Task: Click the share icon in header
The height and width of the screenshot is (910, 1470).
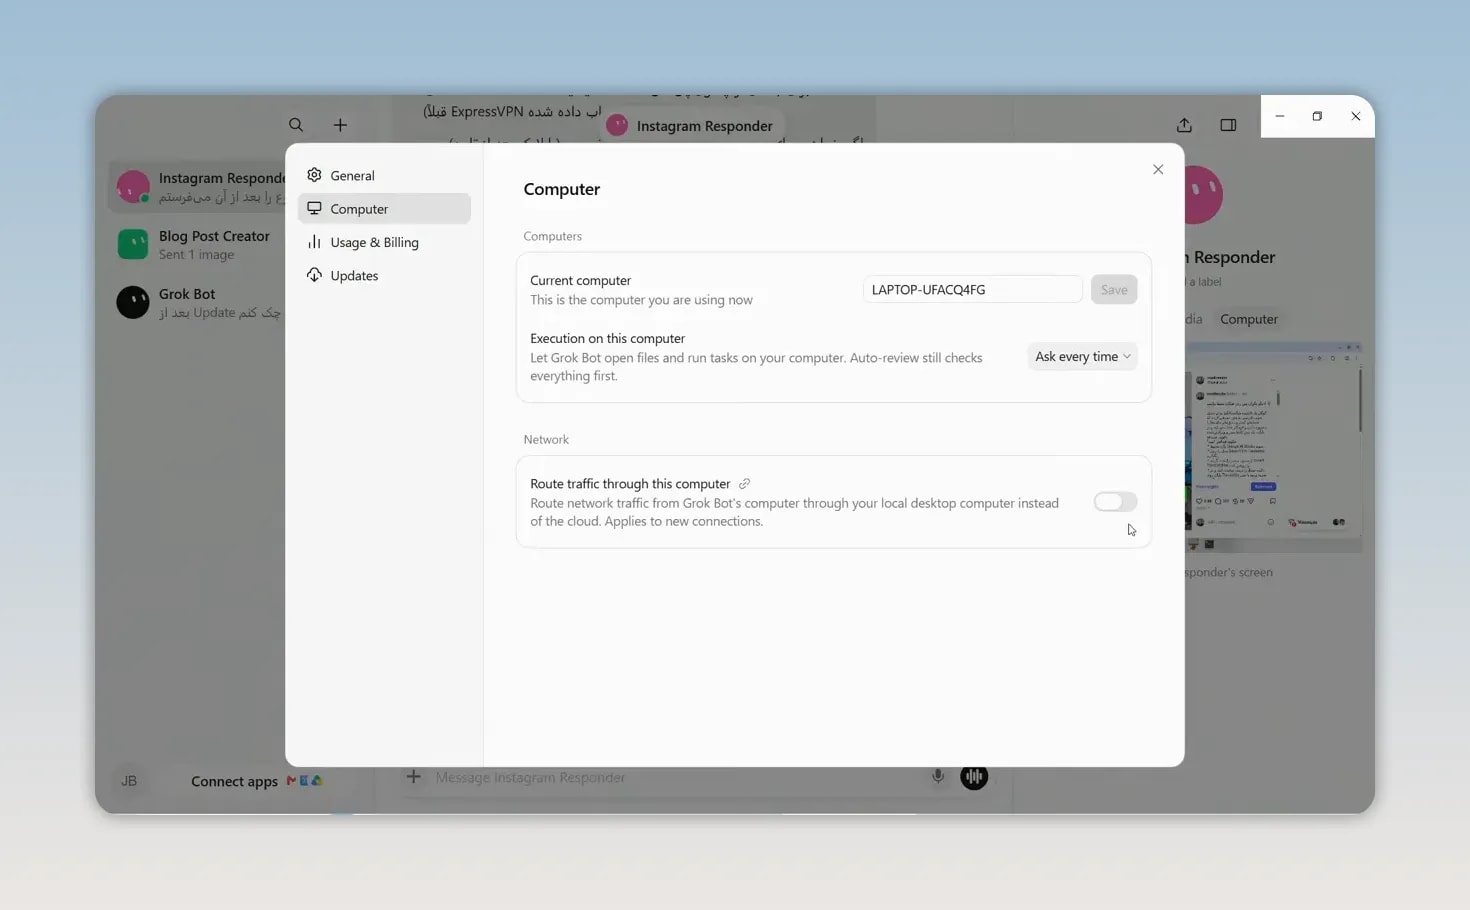Action: (1184, 125)
